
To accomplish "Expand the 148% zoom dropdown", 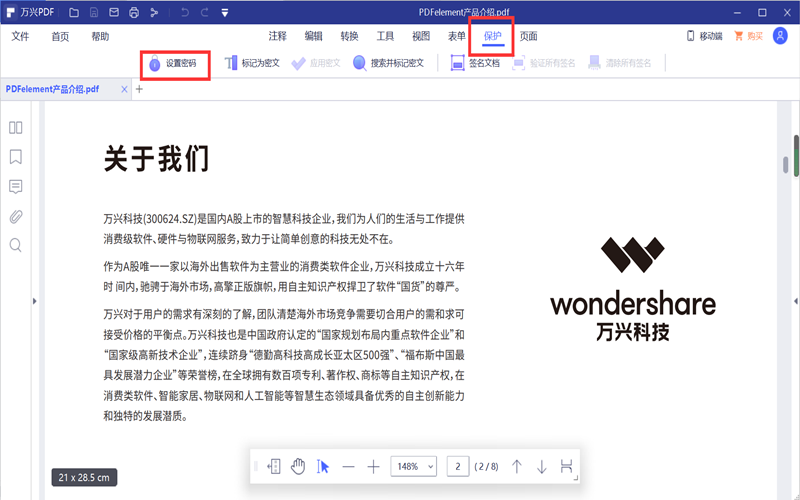I will point(414,466).
